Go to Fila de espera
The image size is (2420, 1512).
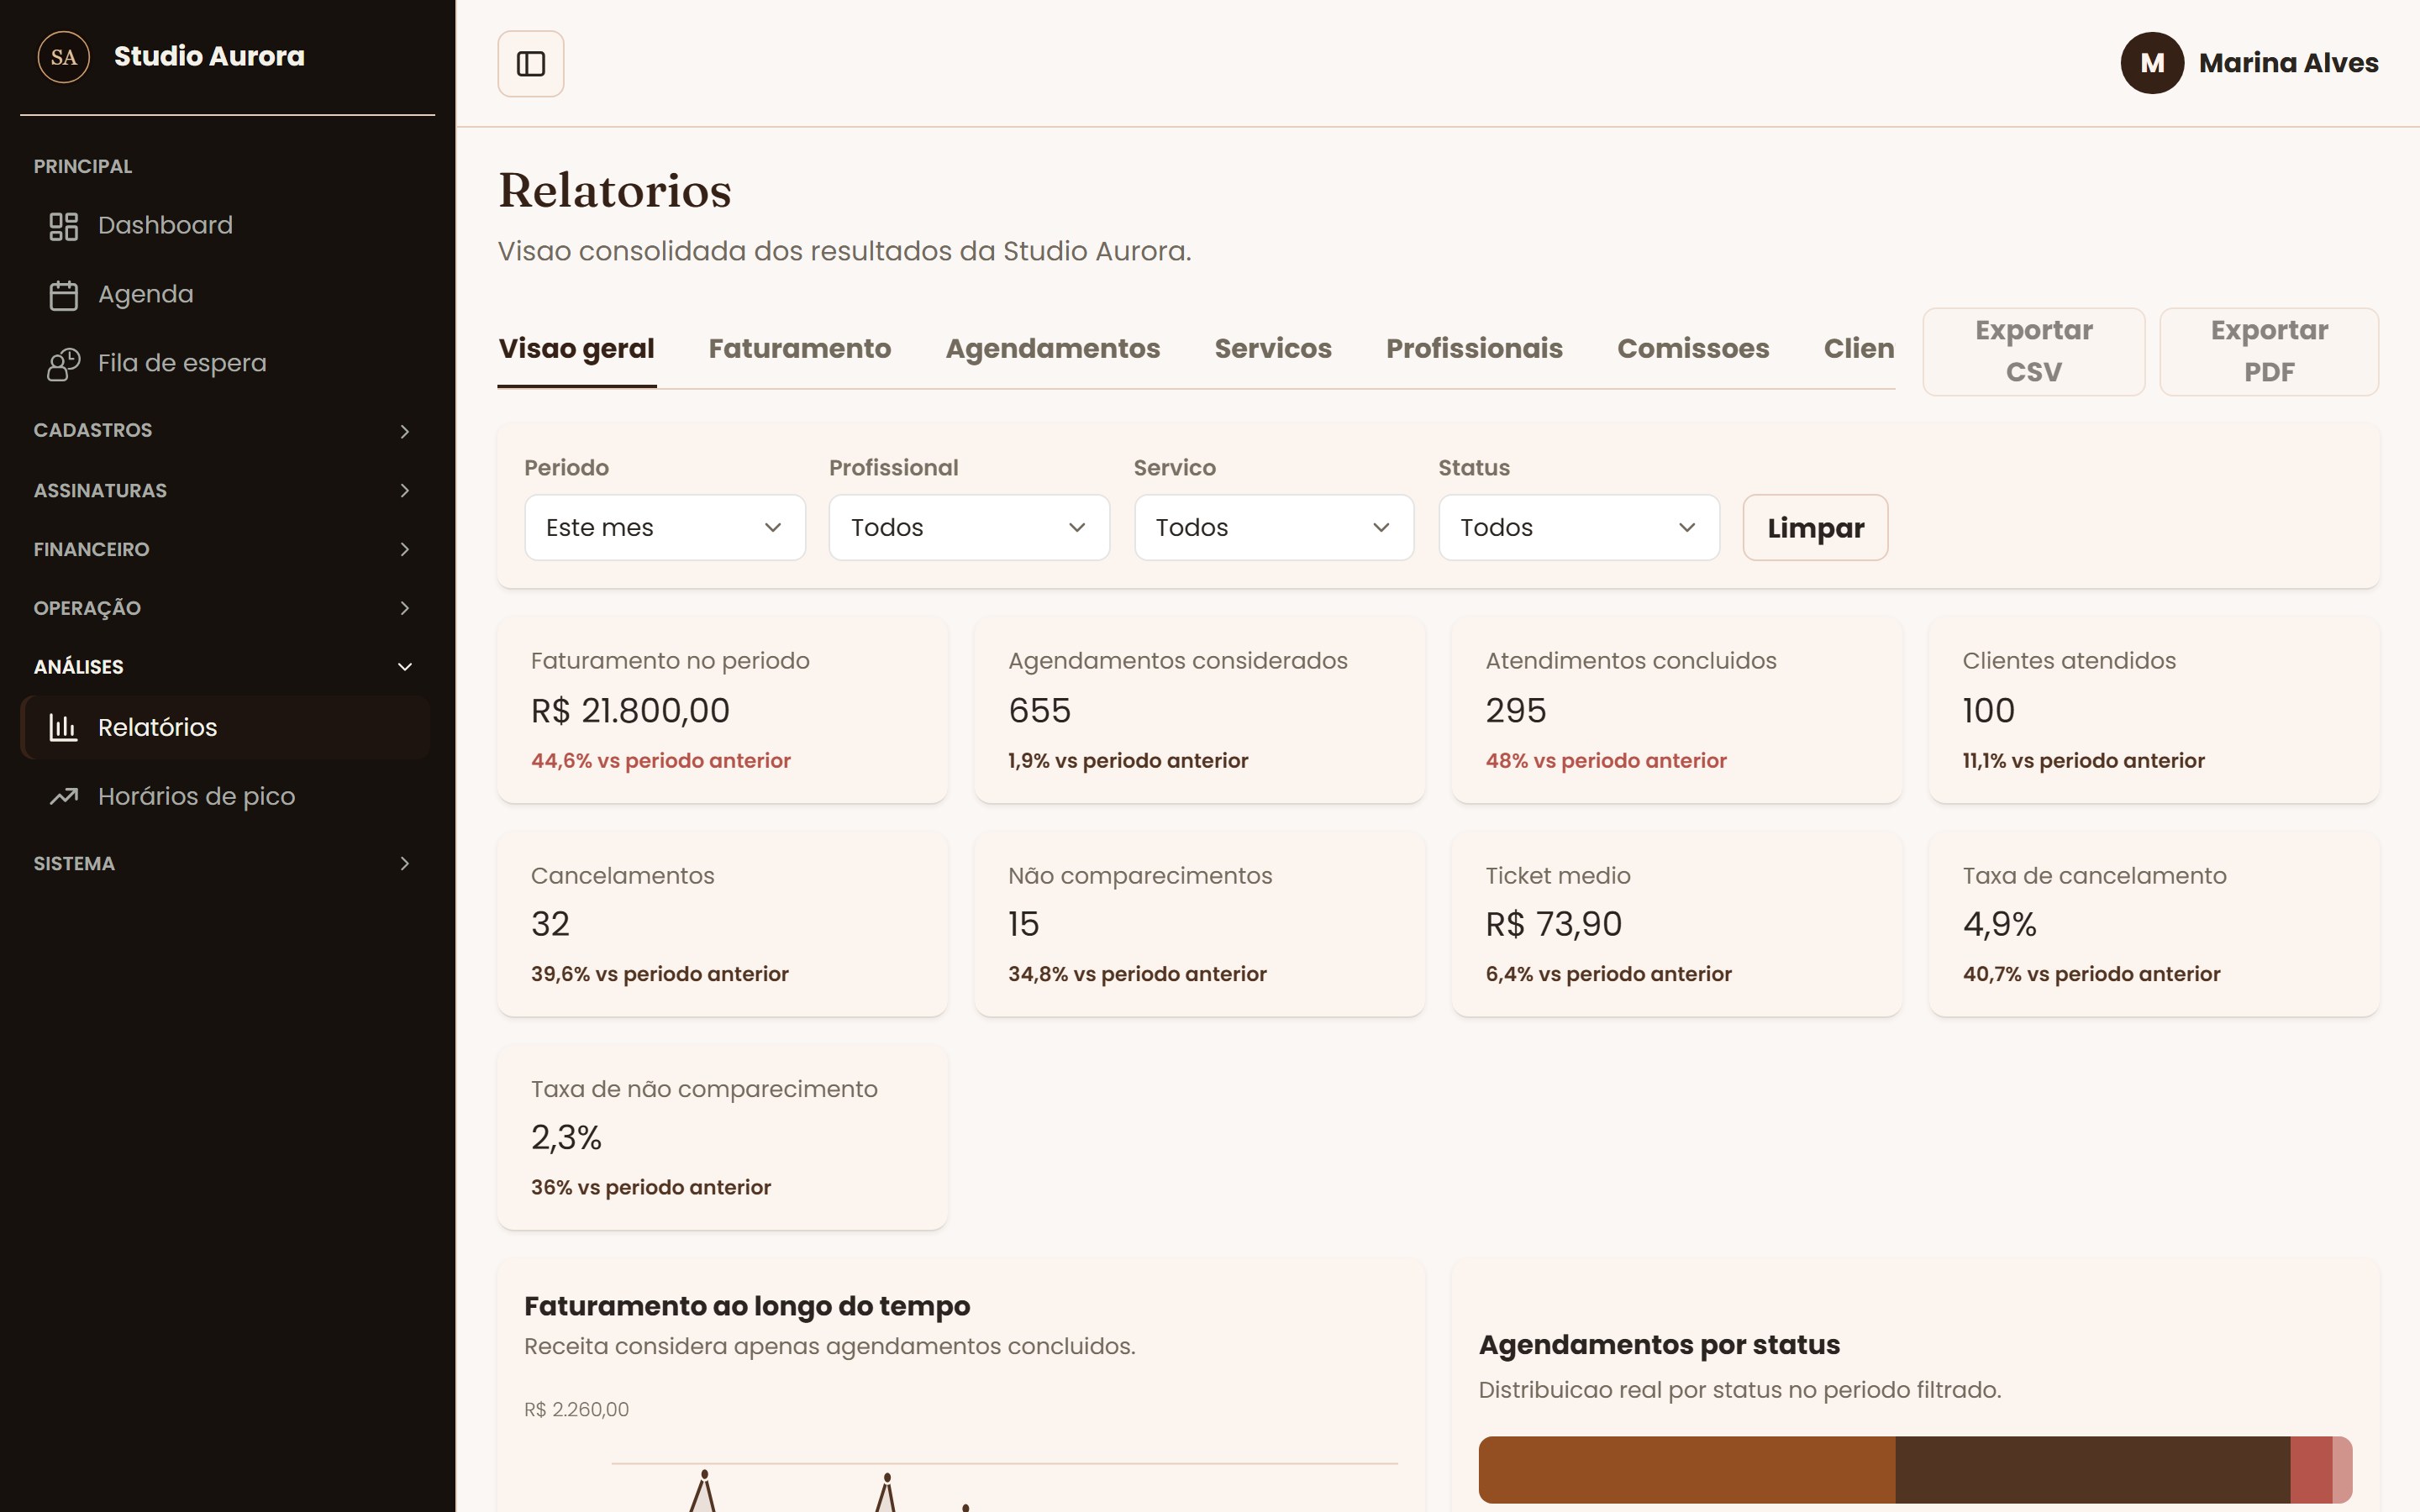(x=225, y=364)
